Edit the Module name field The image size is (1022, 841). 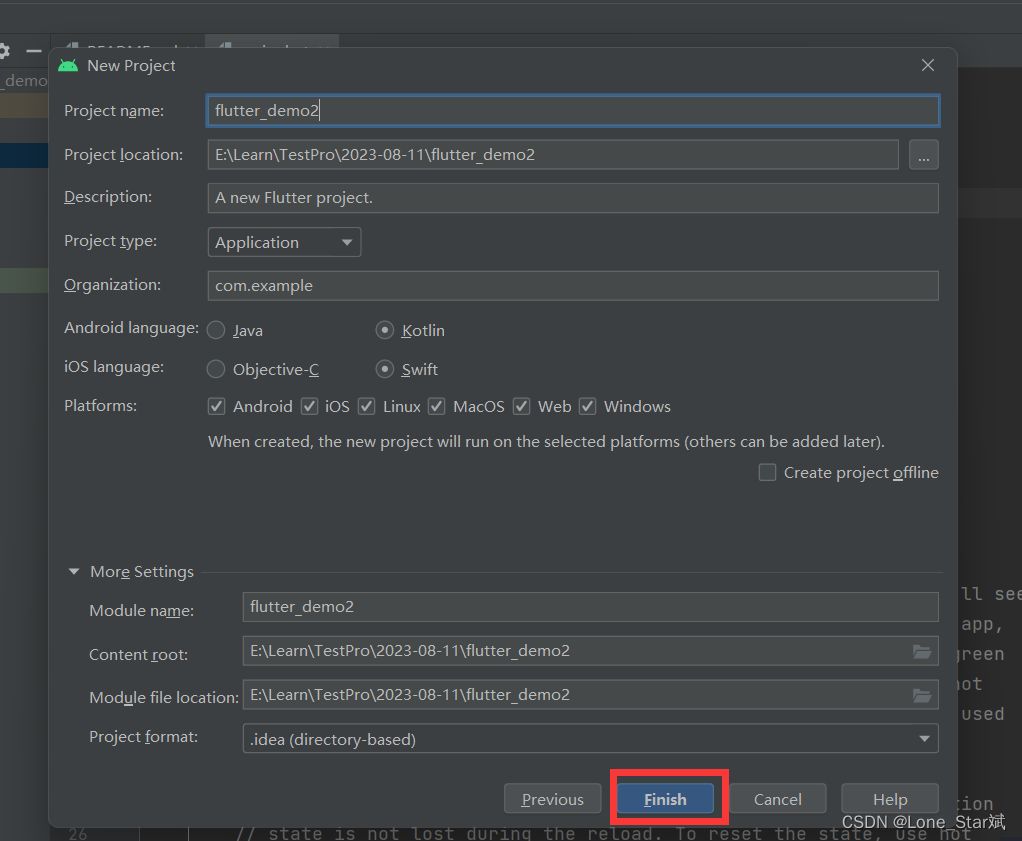591,607
